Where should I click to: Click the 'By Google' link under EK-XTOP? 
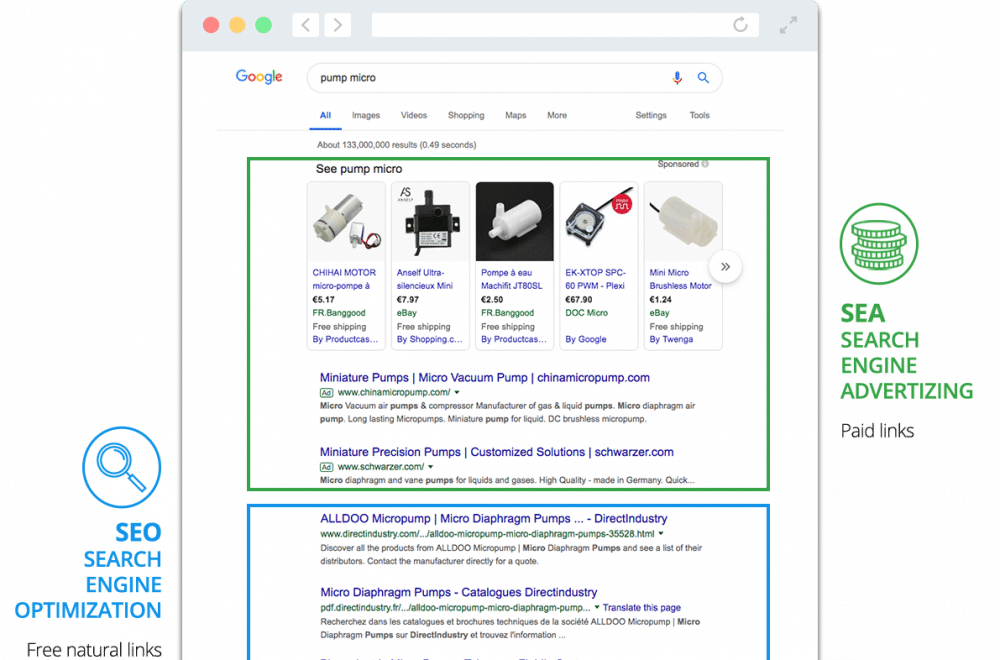coord(585,339)
